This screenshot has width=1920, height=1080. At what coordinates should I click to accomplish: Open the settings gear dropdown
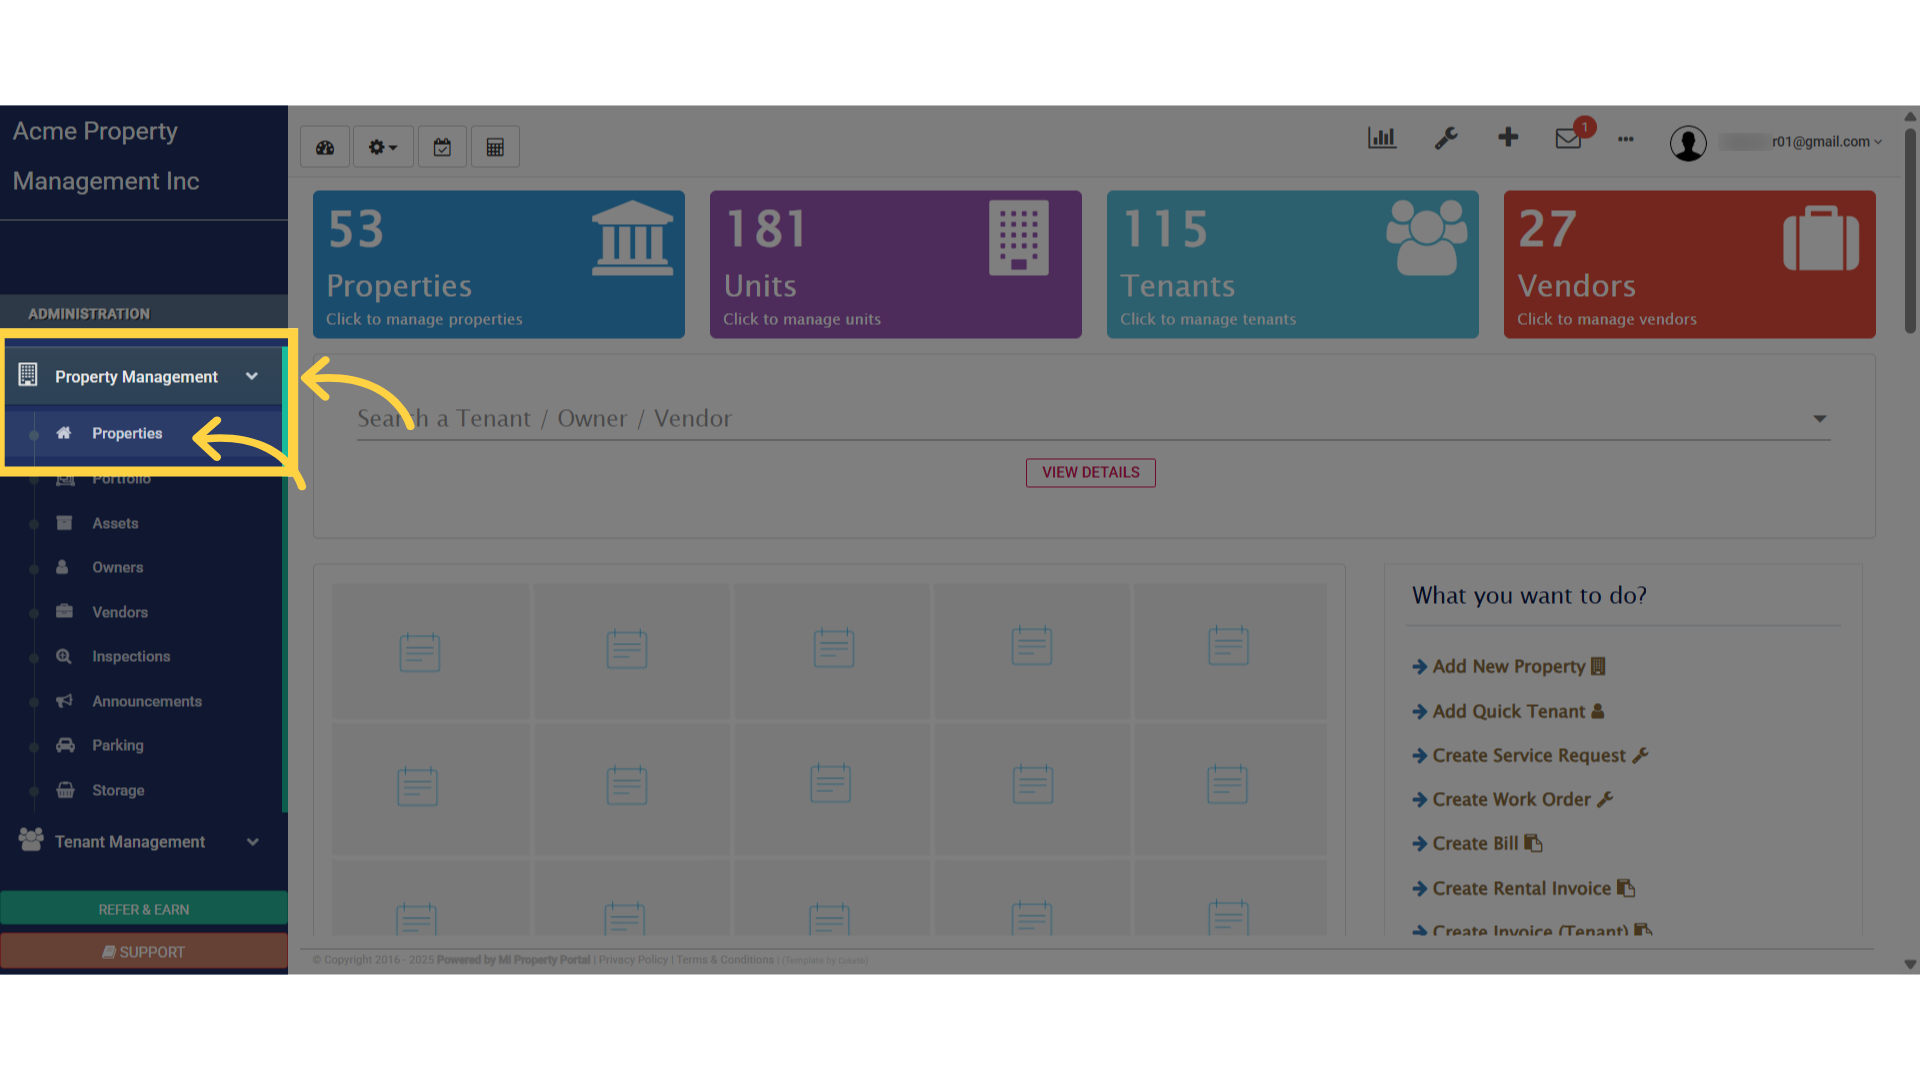(382, 146)
